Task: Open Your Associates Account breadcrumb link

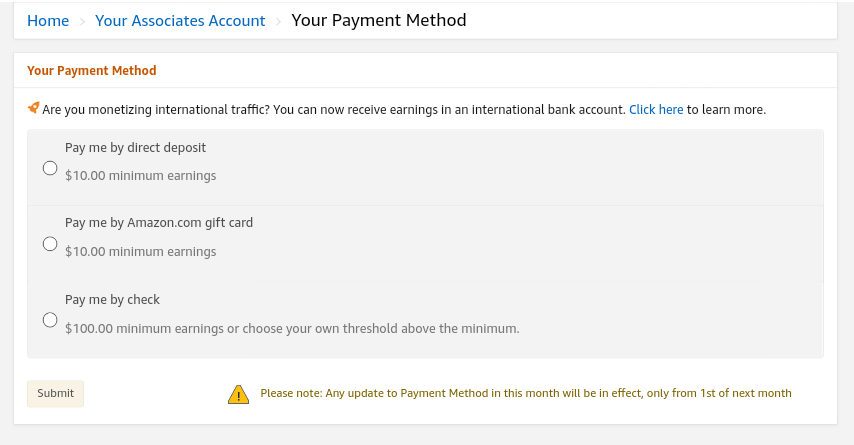Action: point(180,20)
